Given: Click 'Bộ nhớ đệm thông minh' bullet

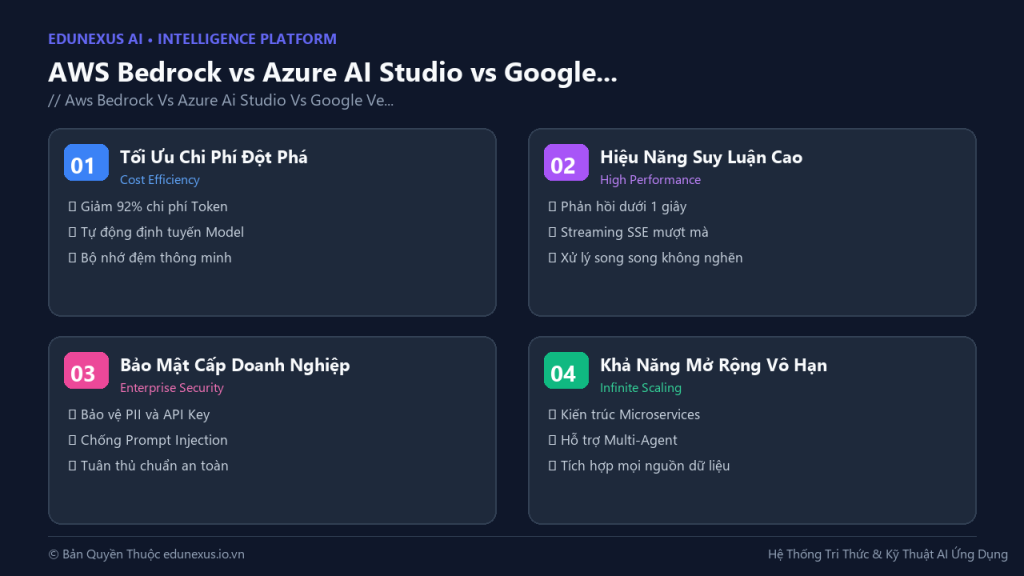Looking at the screenshot, I should pos(150,257).
